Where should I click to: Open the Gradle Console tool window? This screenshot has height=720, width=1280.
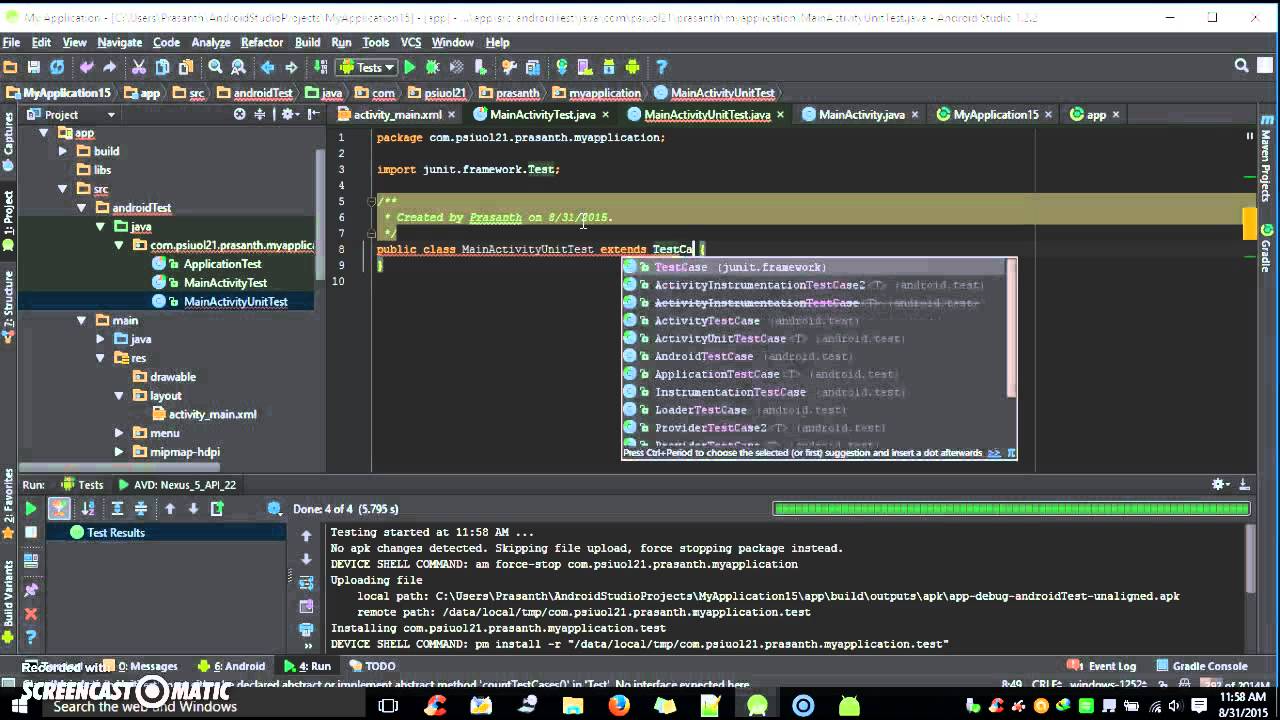tap(1201, 666)
